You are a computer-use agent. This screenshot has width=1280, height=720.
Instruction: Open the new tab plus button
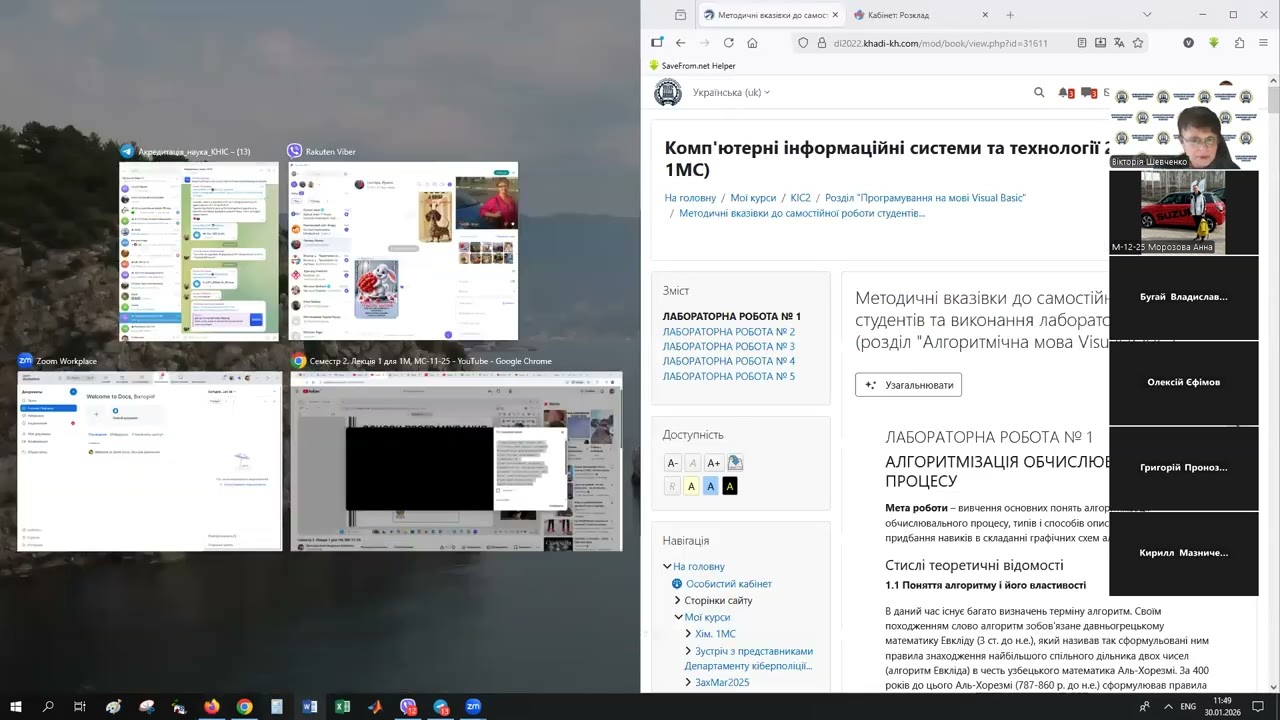pos(1010,15)
